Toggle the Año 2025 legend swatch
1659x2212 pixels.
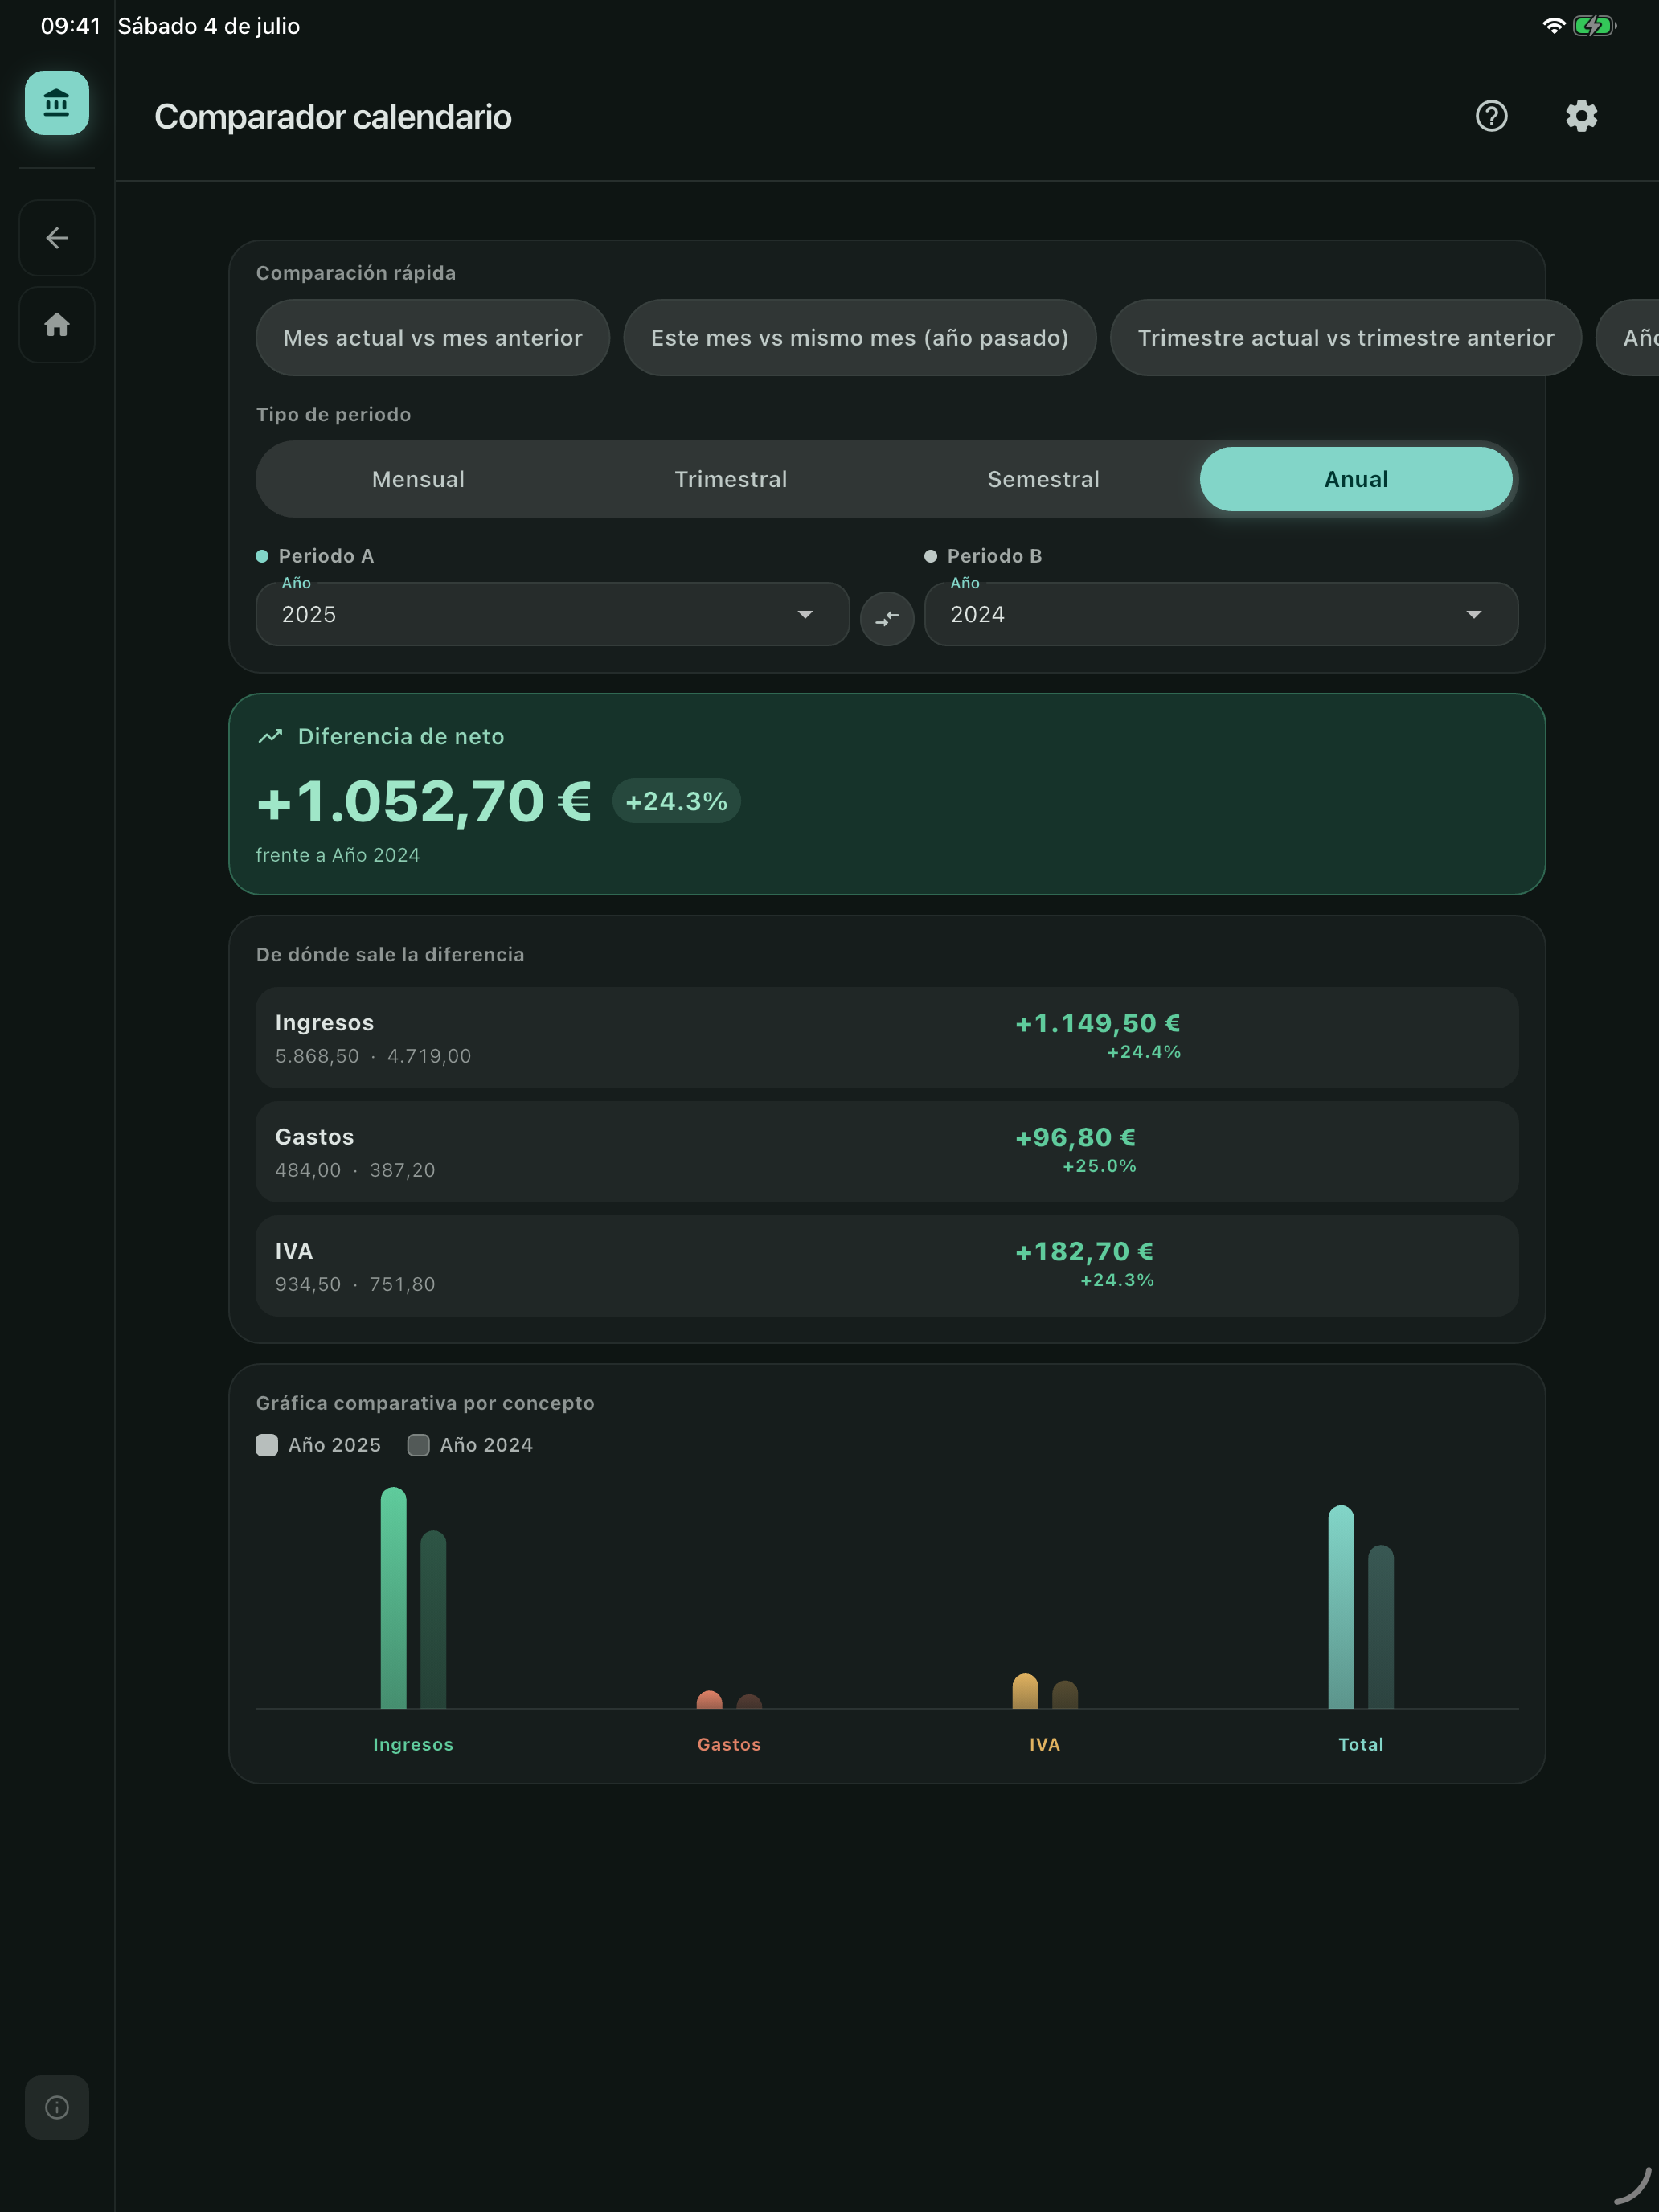pyautogui.click(x=267, y=1445)
